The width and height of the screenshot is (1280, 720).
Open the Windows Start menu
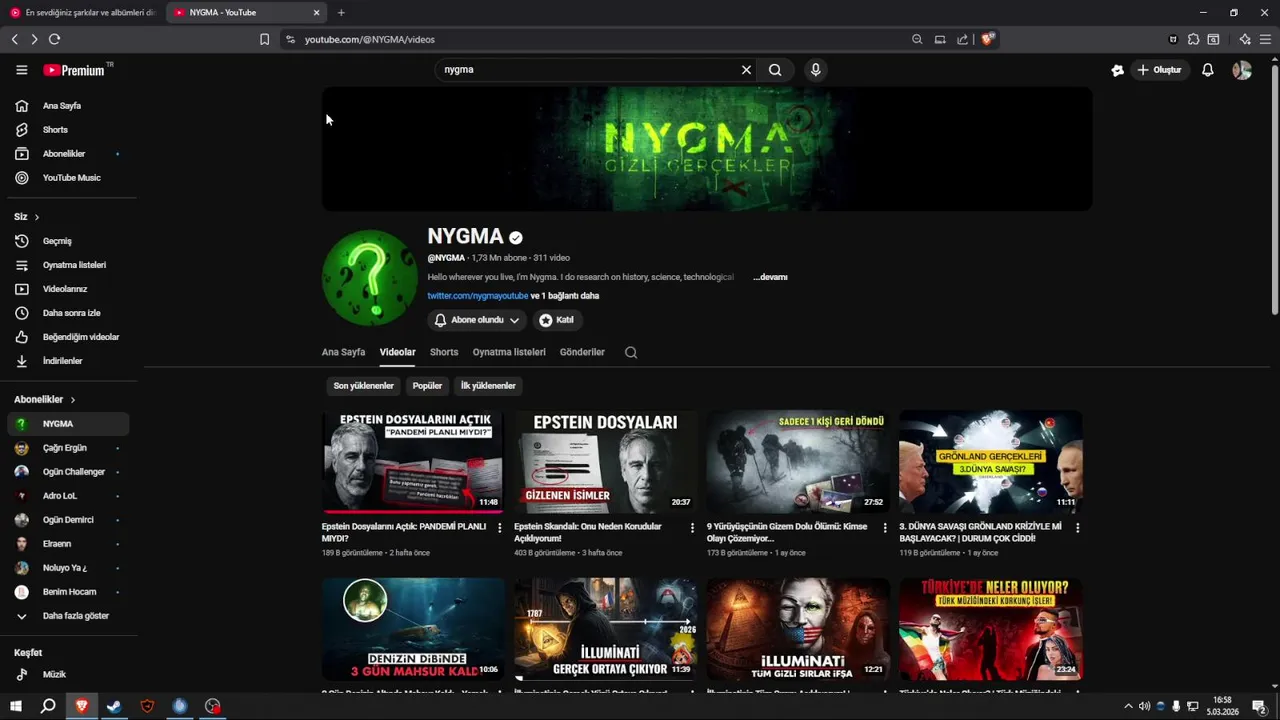click(16, 706)
